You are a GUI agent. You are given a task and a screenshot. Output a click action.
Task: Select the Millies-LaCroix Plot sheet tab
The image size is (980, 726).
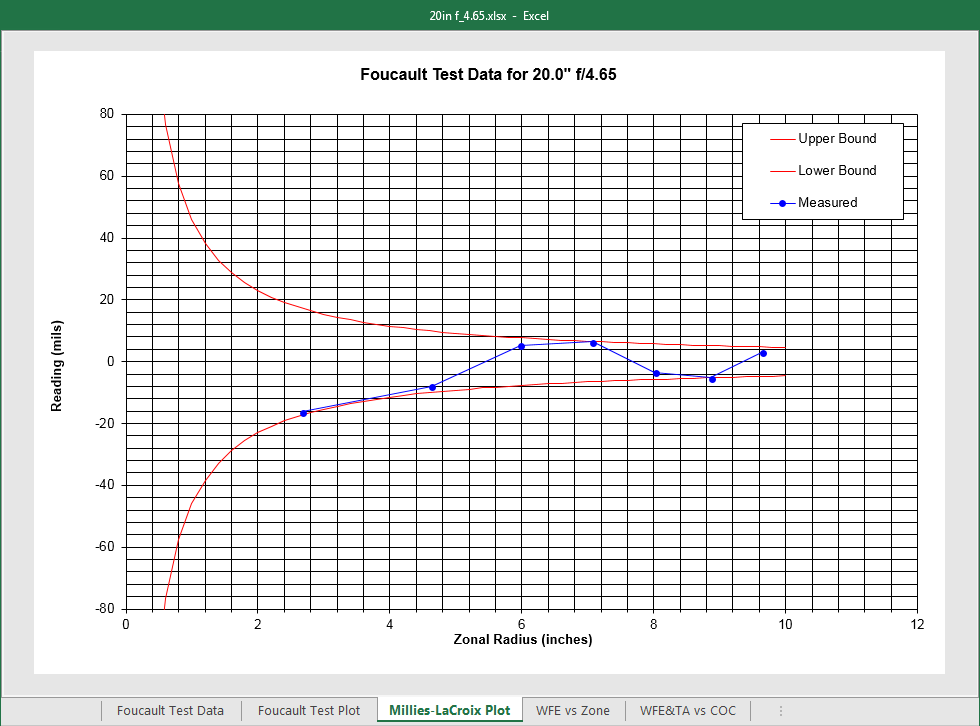(450, 710)
